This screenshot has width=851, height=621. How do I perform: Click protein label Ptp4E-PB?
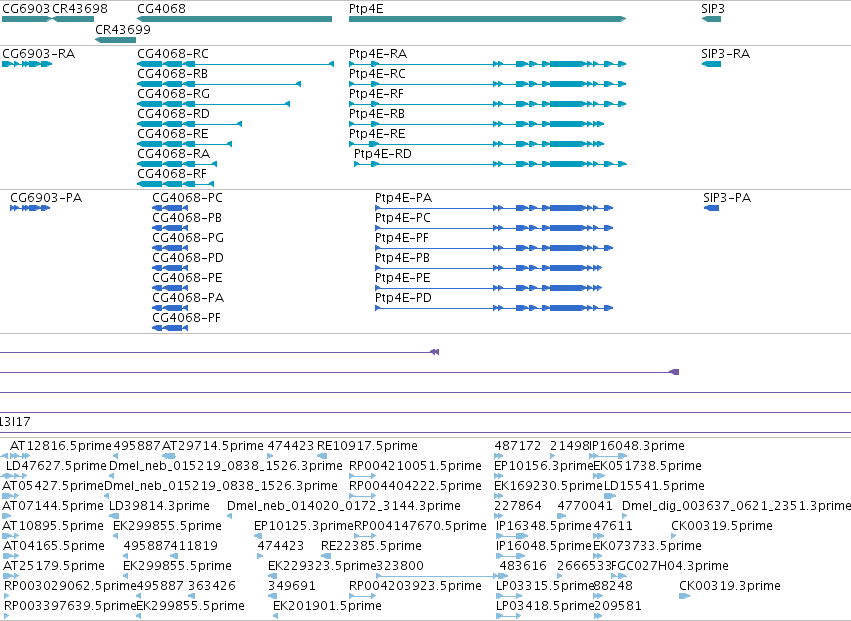pyautogui.click(x=402, y=258)
